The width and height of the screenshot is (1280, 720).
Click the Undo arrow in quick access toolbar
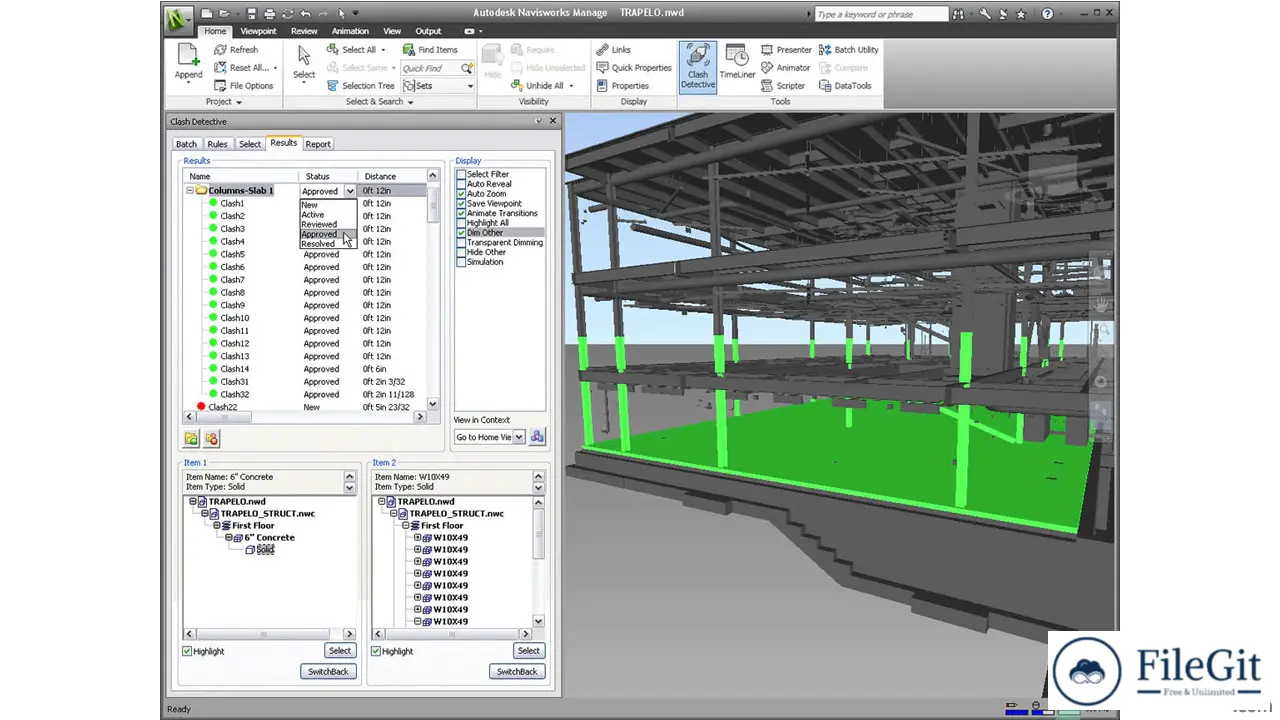point(305,14)
